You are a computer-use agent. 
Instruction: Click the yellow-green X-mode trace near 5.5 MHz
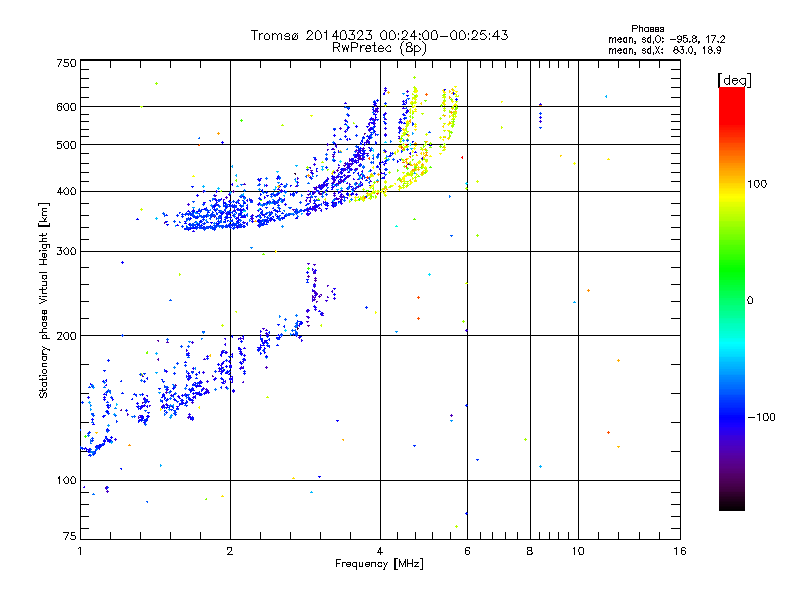pos(450,118)
